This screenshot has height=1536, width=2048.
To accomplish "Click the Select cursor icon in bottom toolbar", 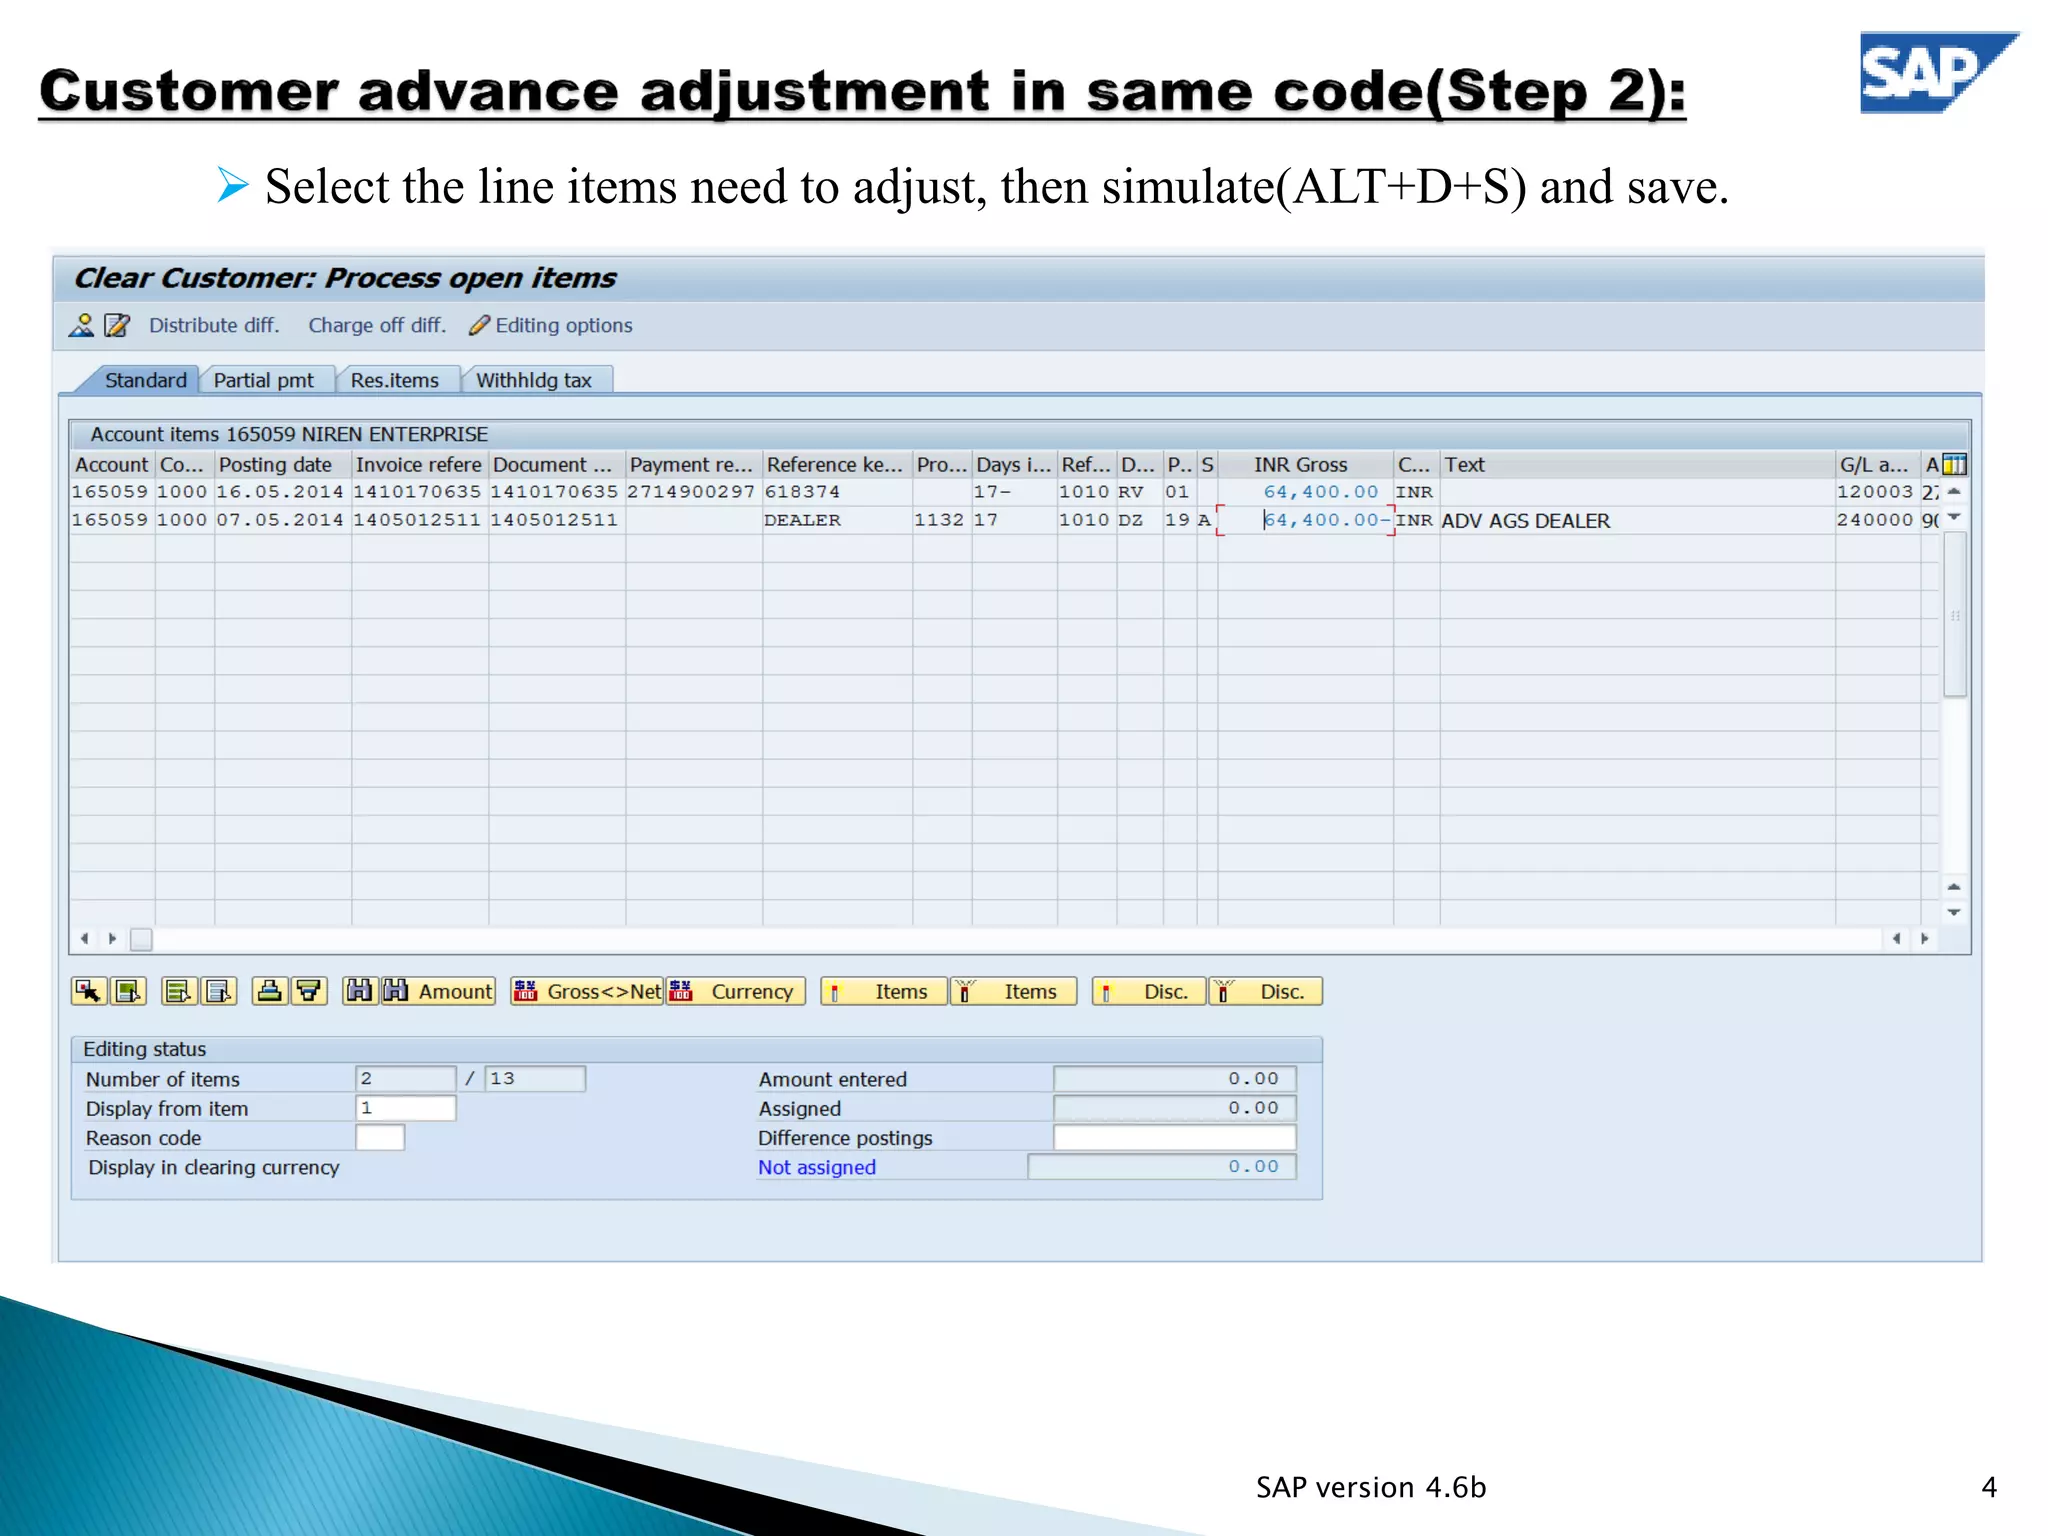I will click(x=89, y=991).
